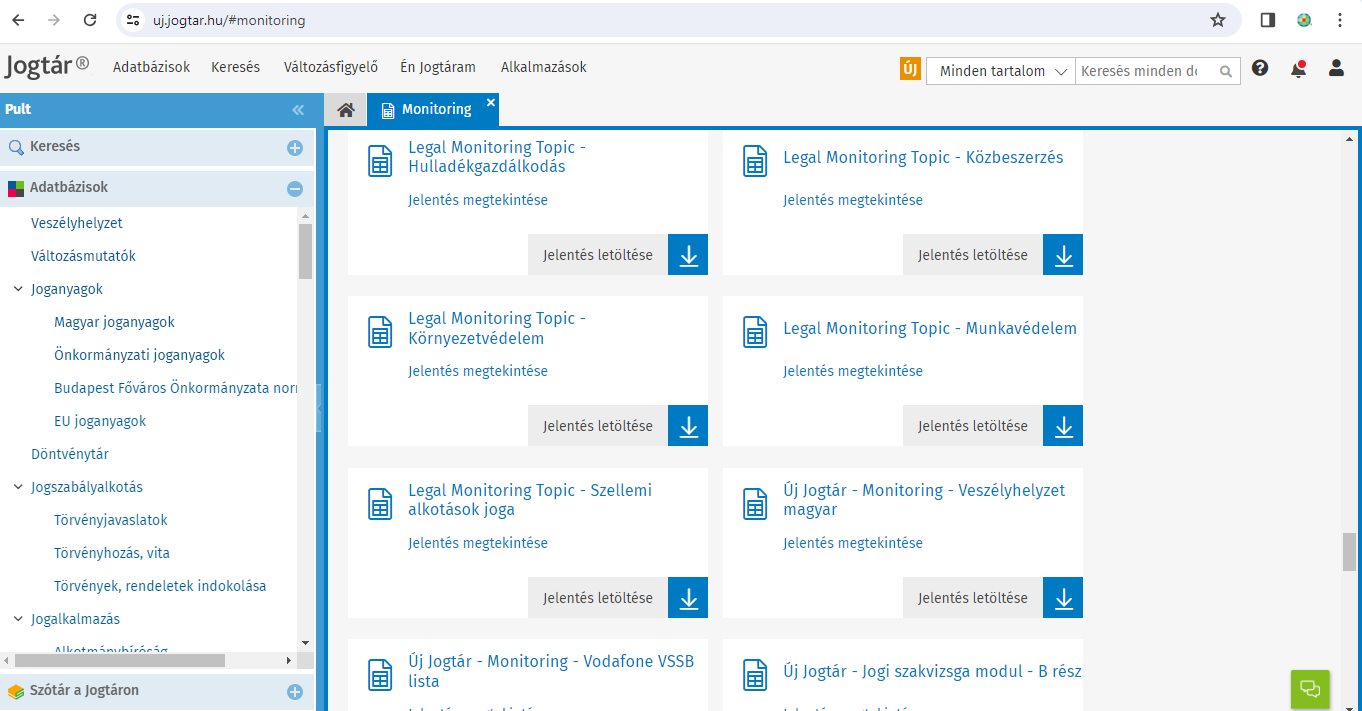
Task: Click the help question mark icon
Action: 1260,68
